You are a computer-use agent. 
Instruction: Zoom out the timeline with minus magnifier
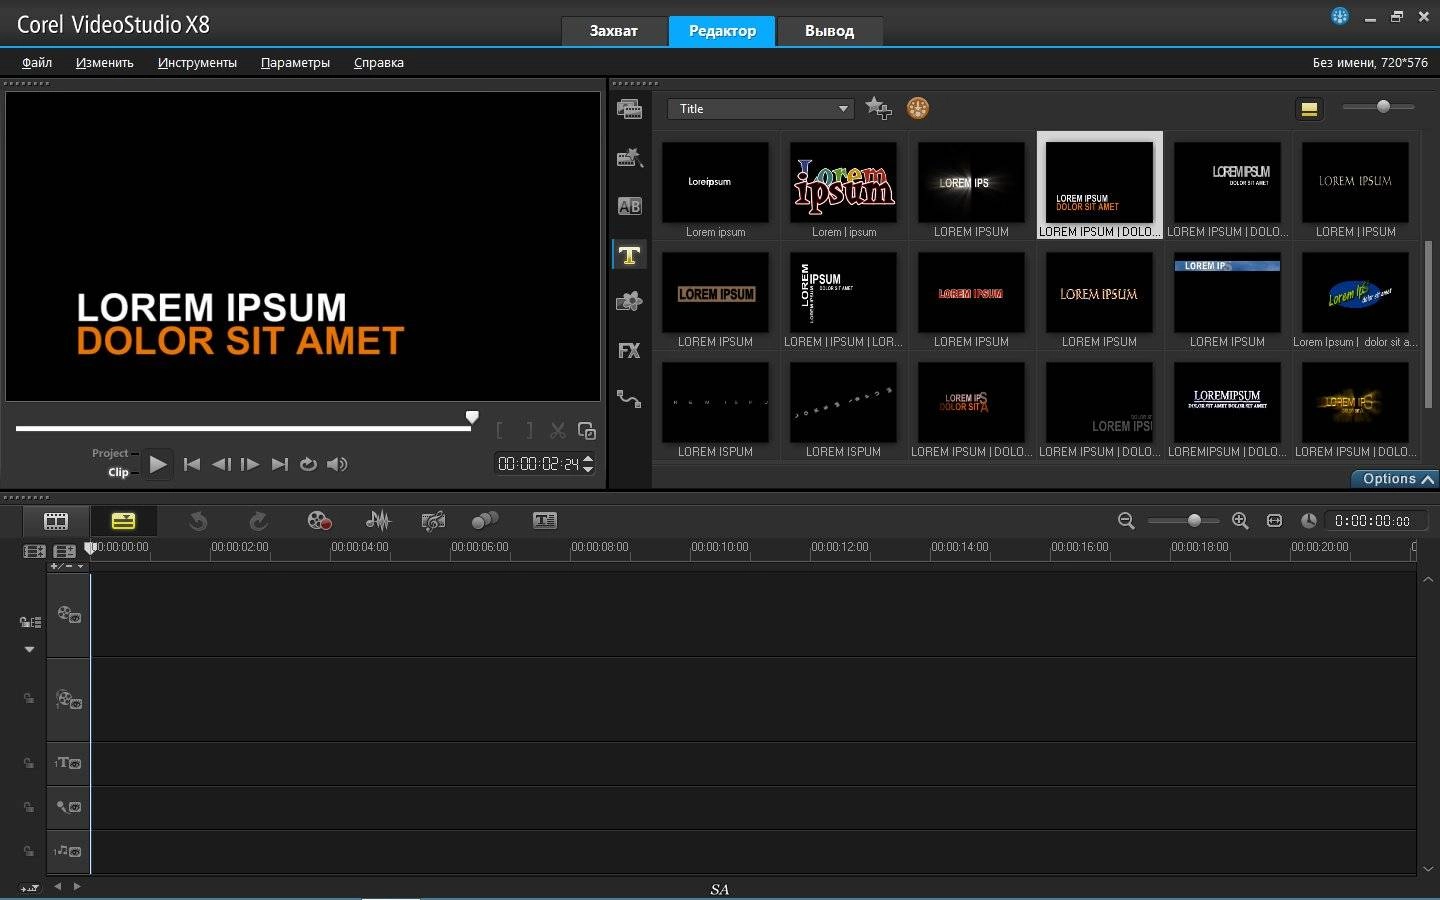tap(1126, 521)
